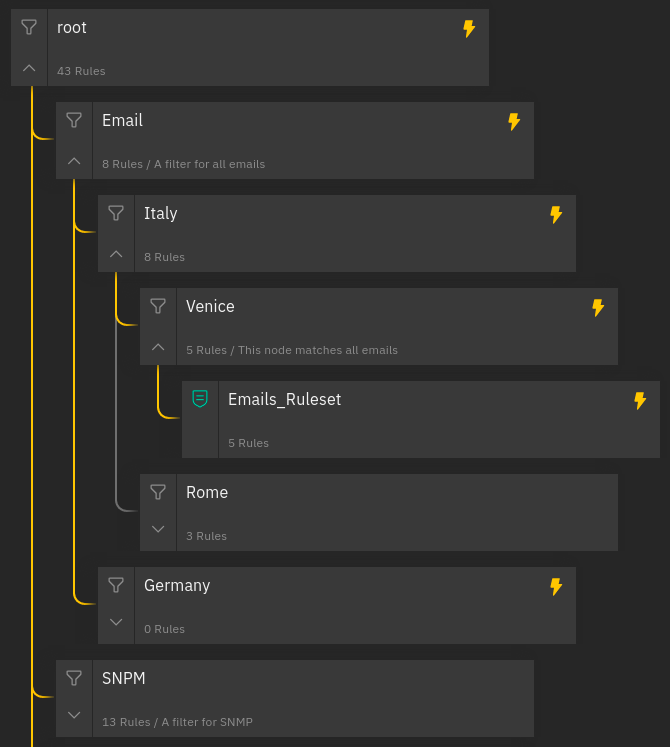Click the Germany node filter icon
Screen dimensions: 670x747
(x=116, y=585)
